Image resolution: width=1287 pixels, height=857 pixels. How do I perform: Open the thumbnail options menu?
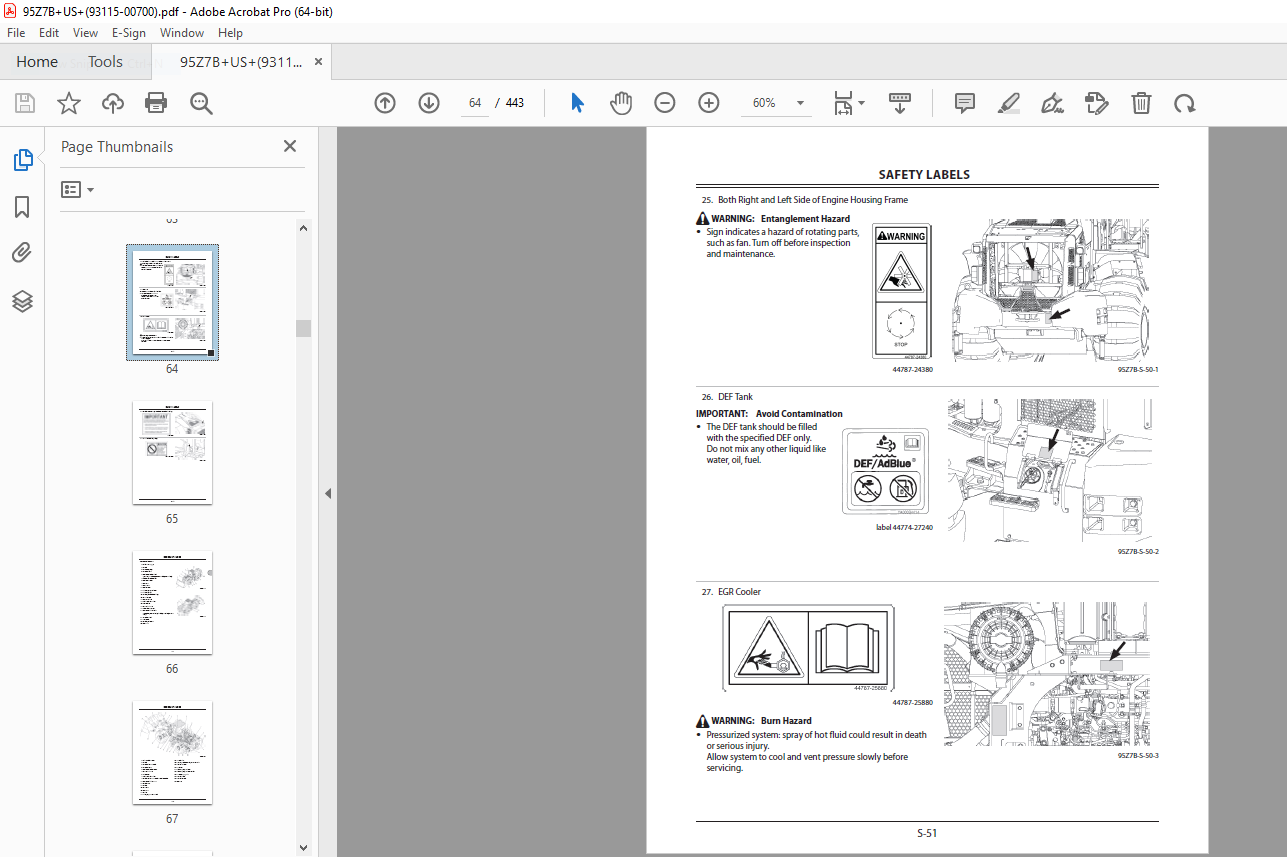(x=77, y=189)
